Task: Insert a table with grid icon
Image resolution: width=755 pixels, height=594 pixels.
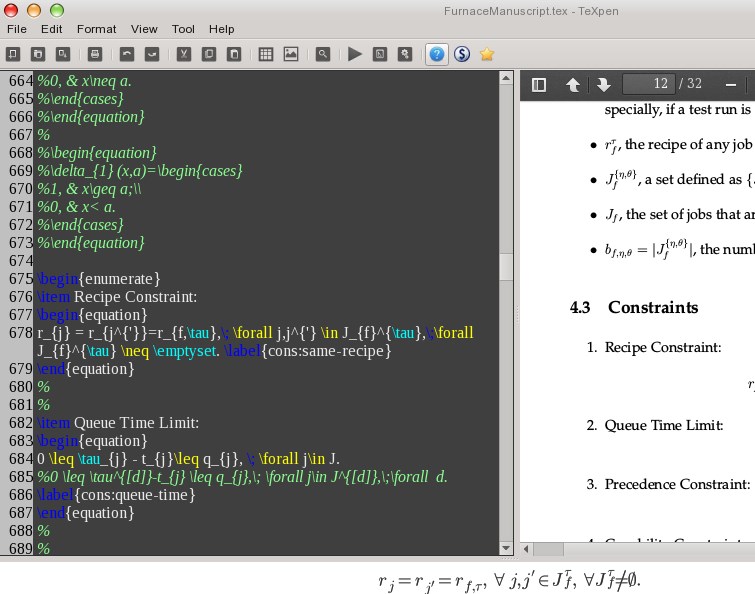Action: tap(265, 54)
